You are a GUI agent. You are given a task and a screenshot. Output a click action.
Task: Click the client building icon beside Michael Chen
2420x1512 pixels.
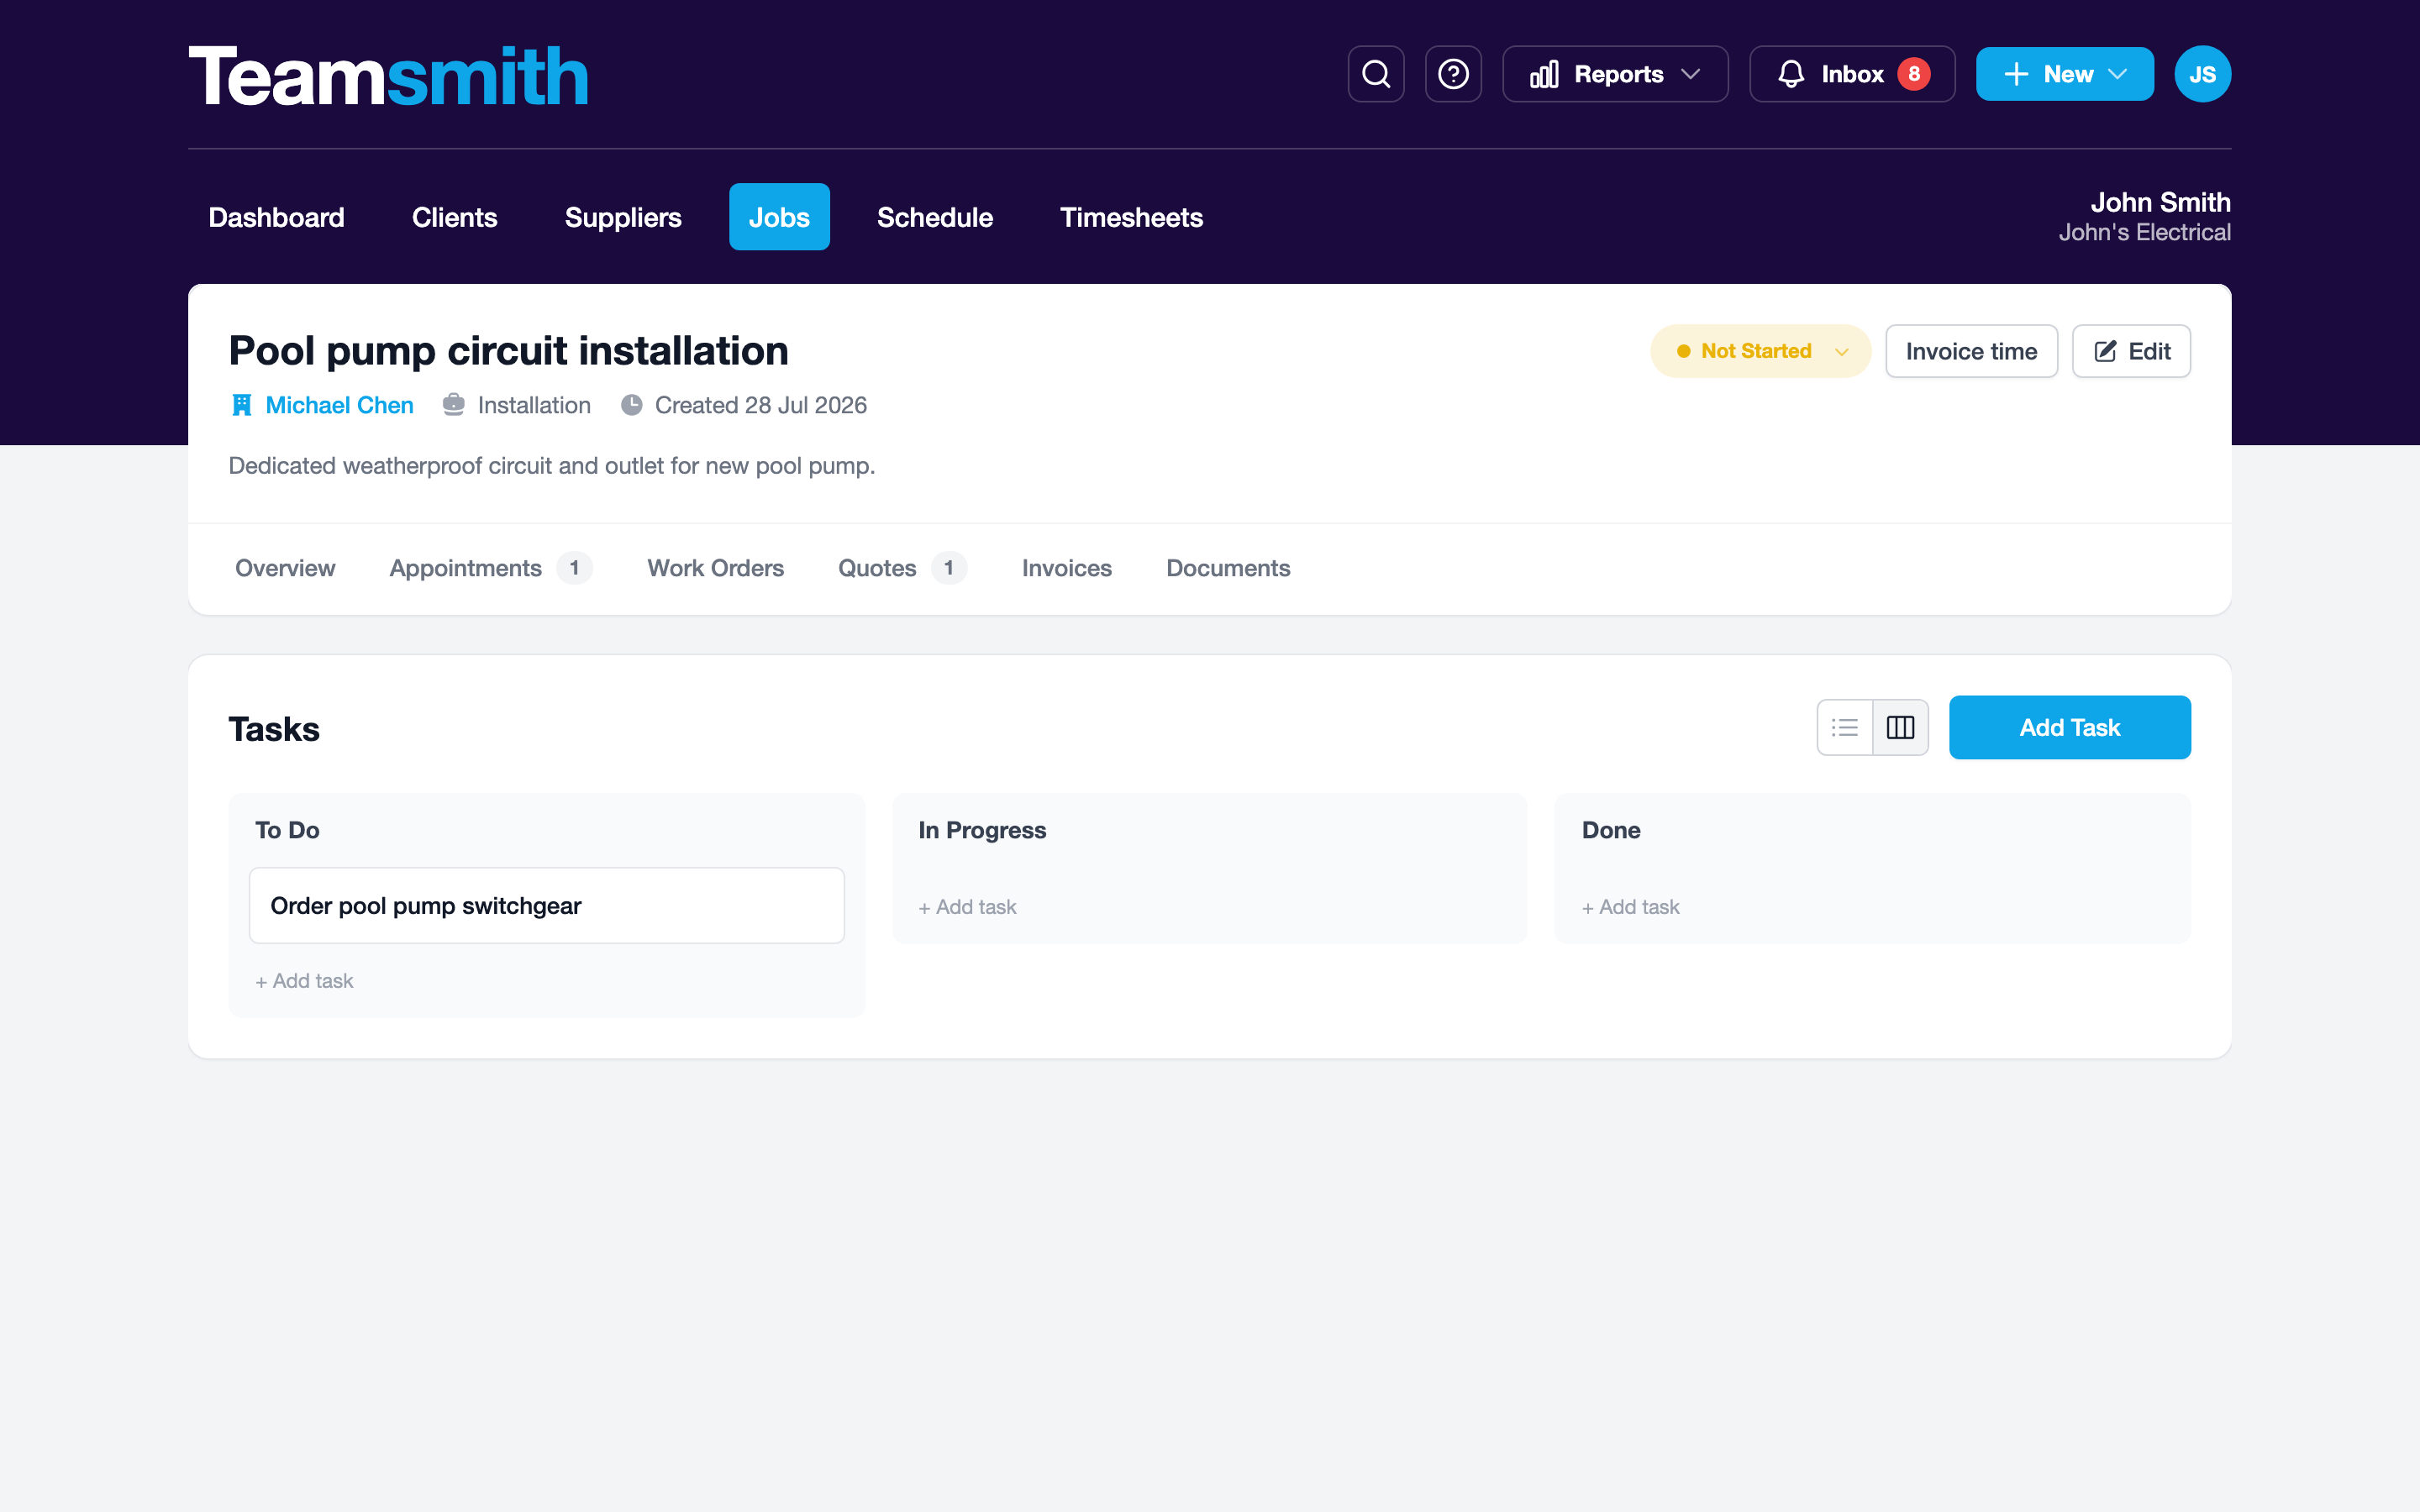tap(241, 405)
